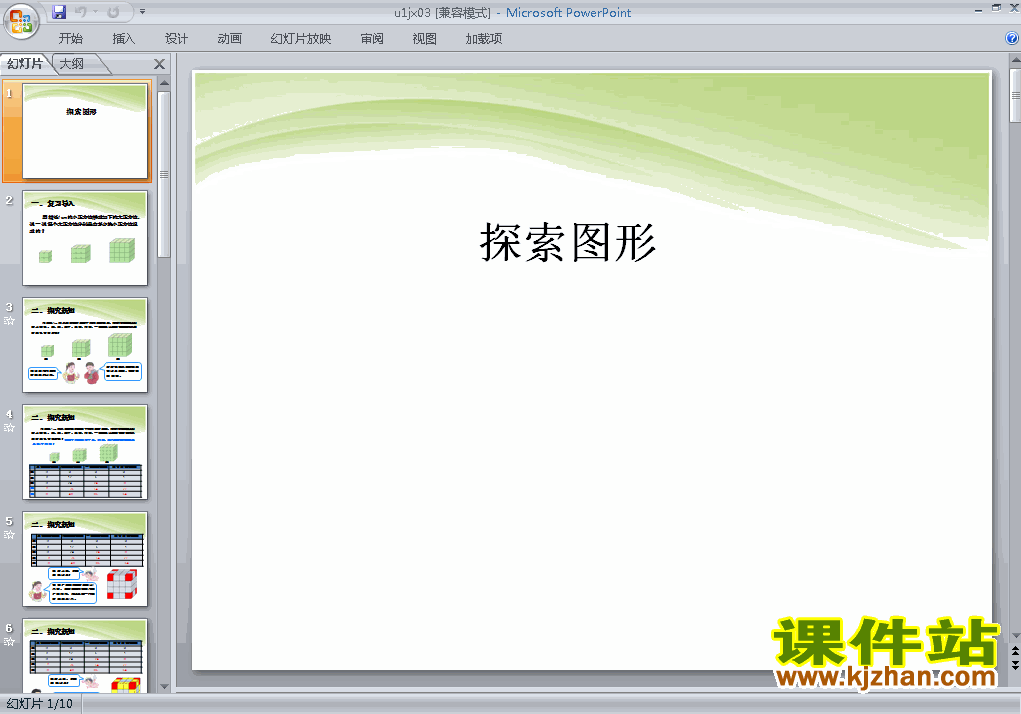Select slide 2 thumbnail 复习导入

click(x=85, y=238)
